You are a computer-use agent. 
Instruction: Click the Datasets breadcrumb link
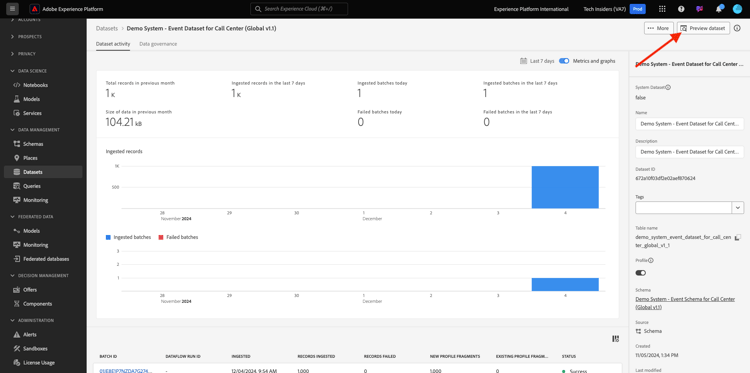(x=107, y=29)
